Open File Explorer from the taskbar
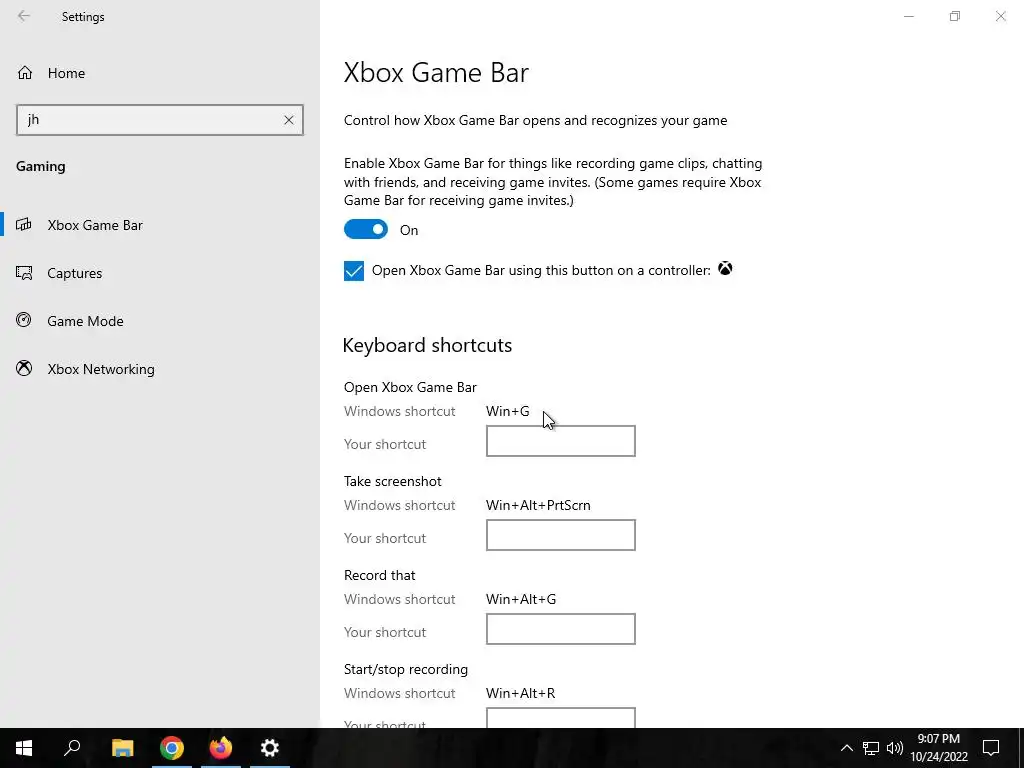The image size is (1024, 768). click(x=122, y=748)
